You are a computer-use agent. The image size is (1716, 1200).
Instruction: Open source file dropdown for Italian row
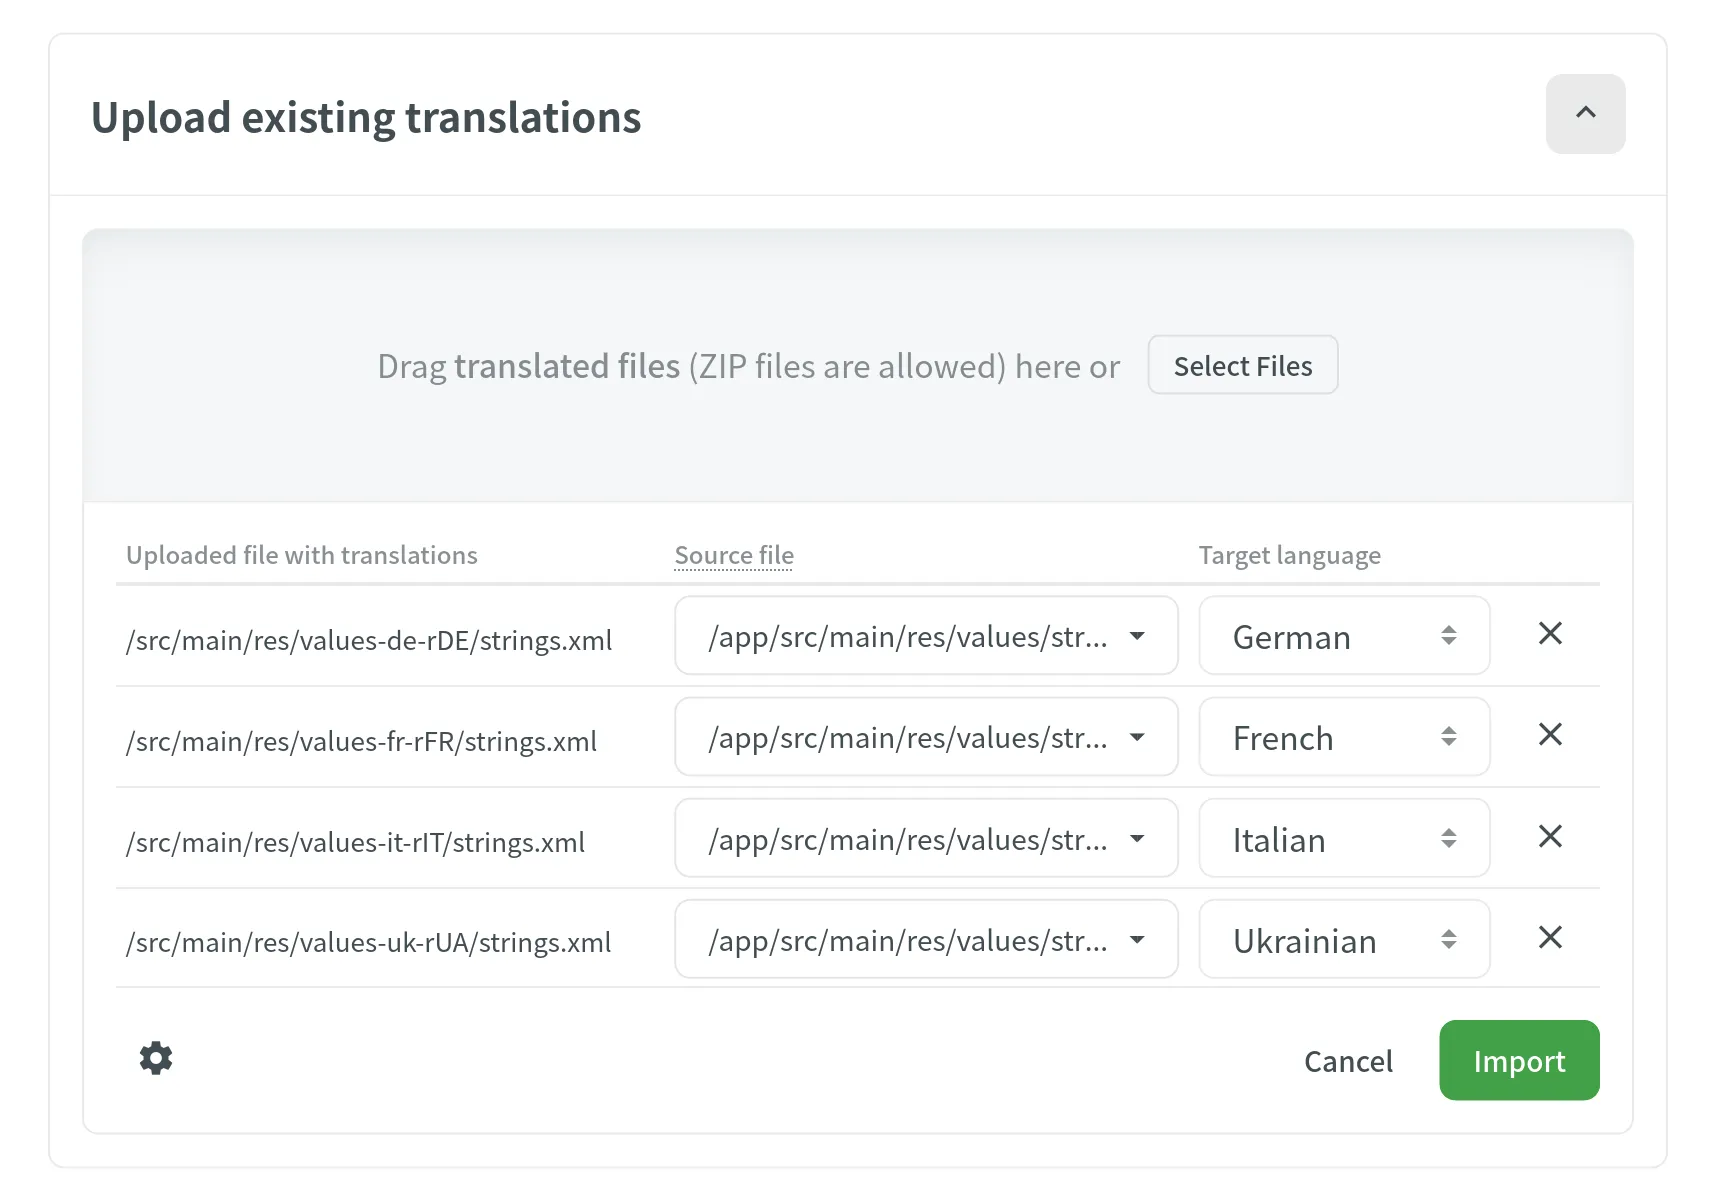(x=925, y=839)
